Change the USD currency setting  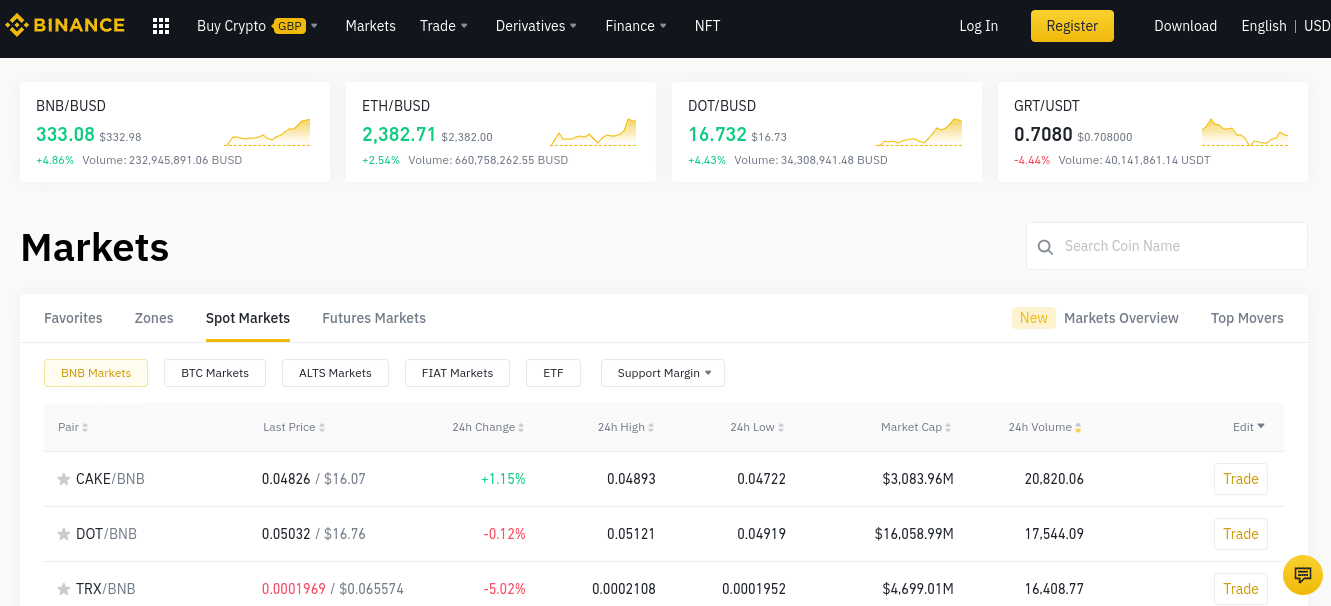pyautogui.click(x=1317, y=26)
